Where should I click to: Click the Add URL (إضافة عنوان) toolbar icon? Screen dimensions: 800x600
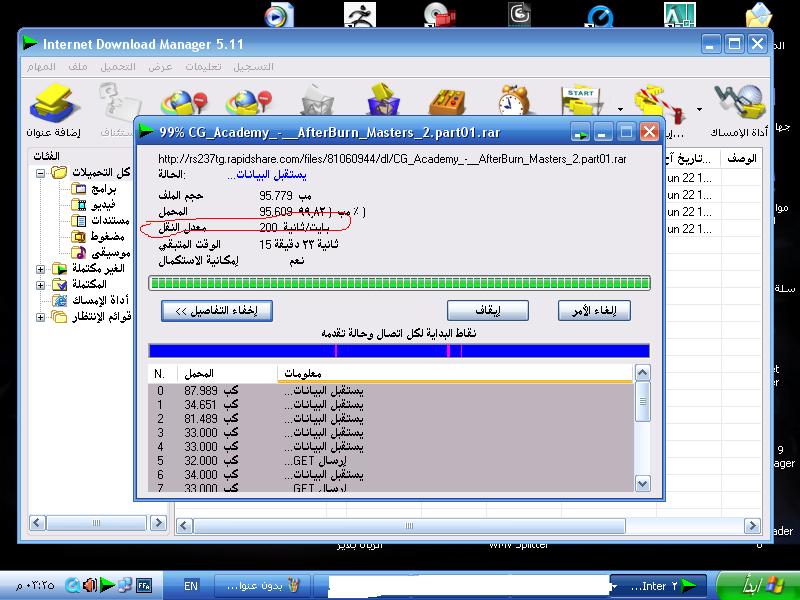54,104
